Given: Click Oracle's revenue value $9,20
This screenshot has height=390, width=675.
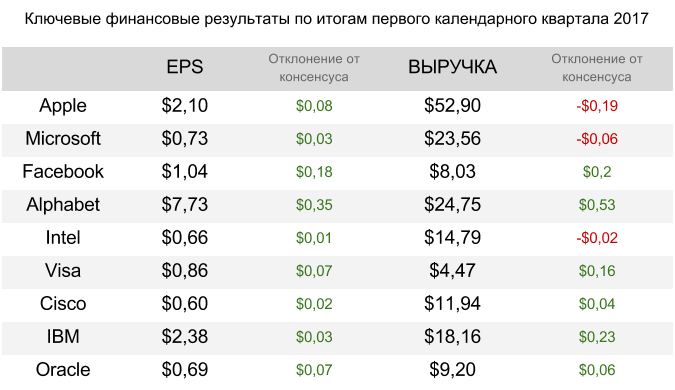Looking at the screenshot, I should point(452,370).
